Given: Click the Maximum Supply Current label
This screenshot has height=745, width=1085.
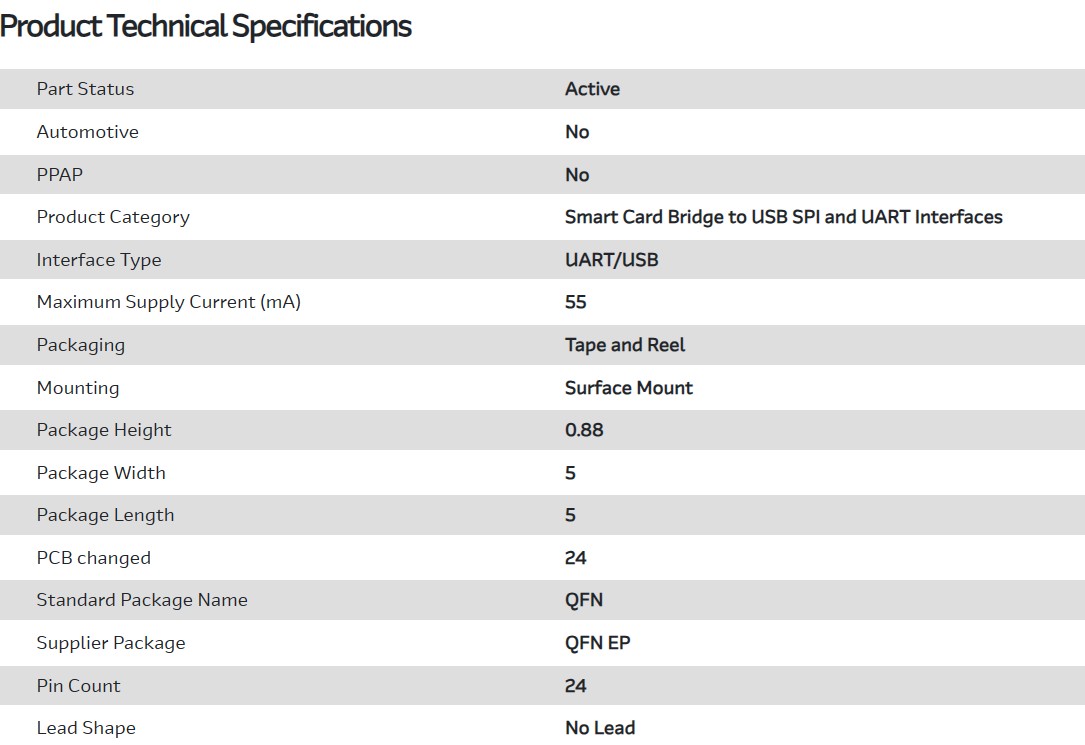Looking at the screenshot, I should click(168, 302).
